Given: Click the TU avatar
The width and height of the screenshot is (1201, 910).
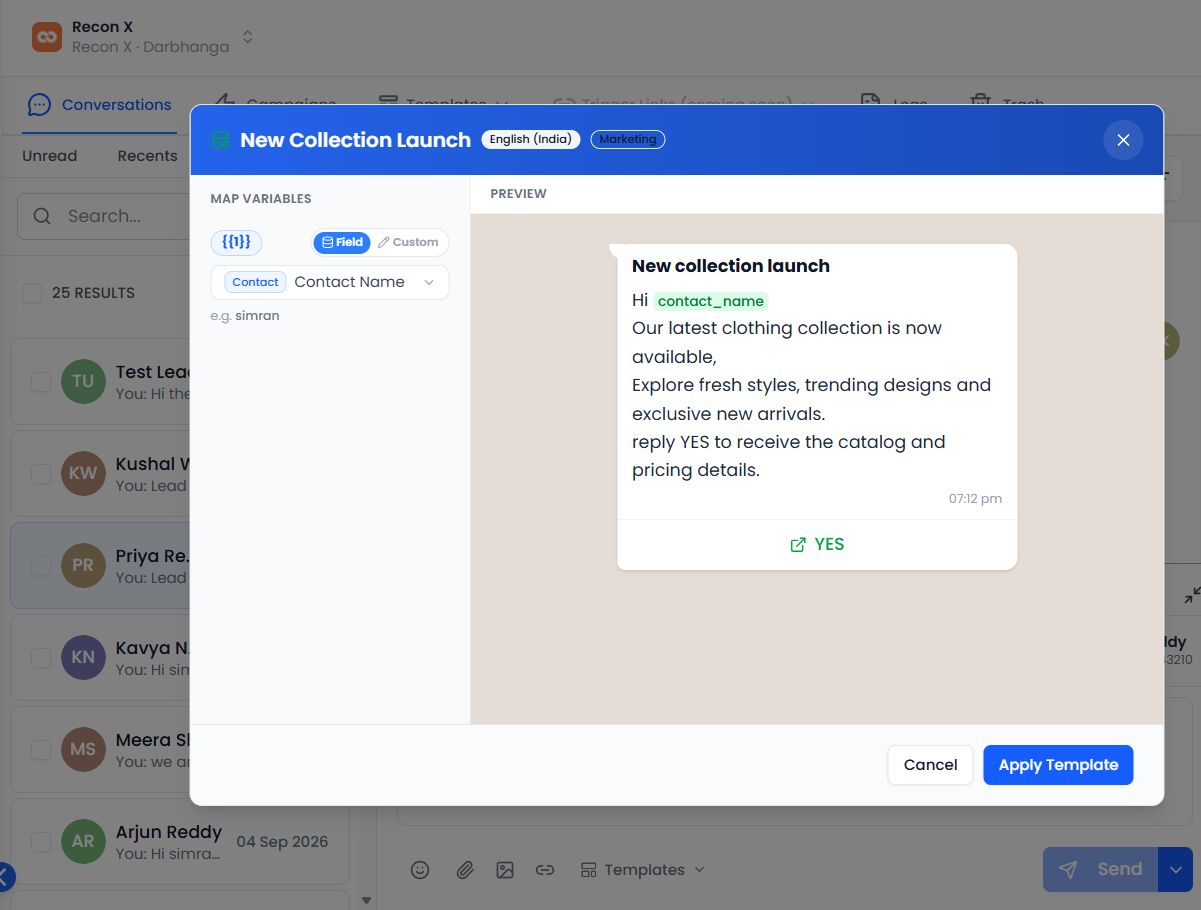Looking at the screenshot, I should [x=83, y=382].
